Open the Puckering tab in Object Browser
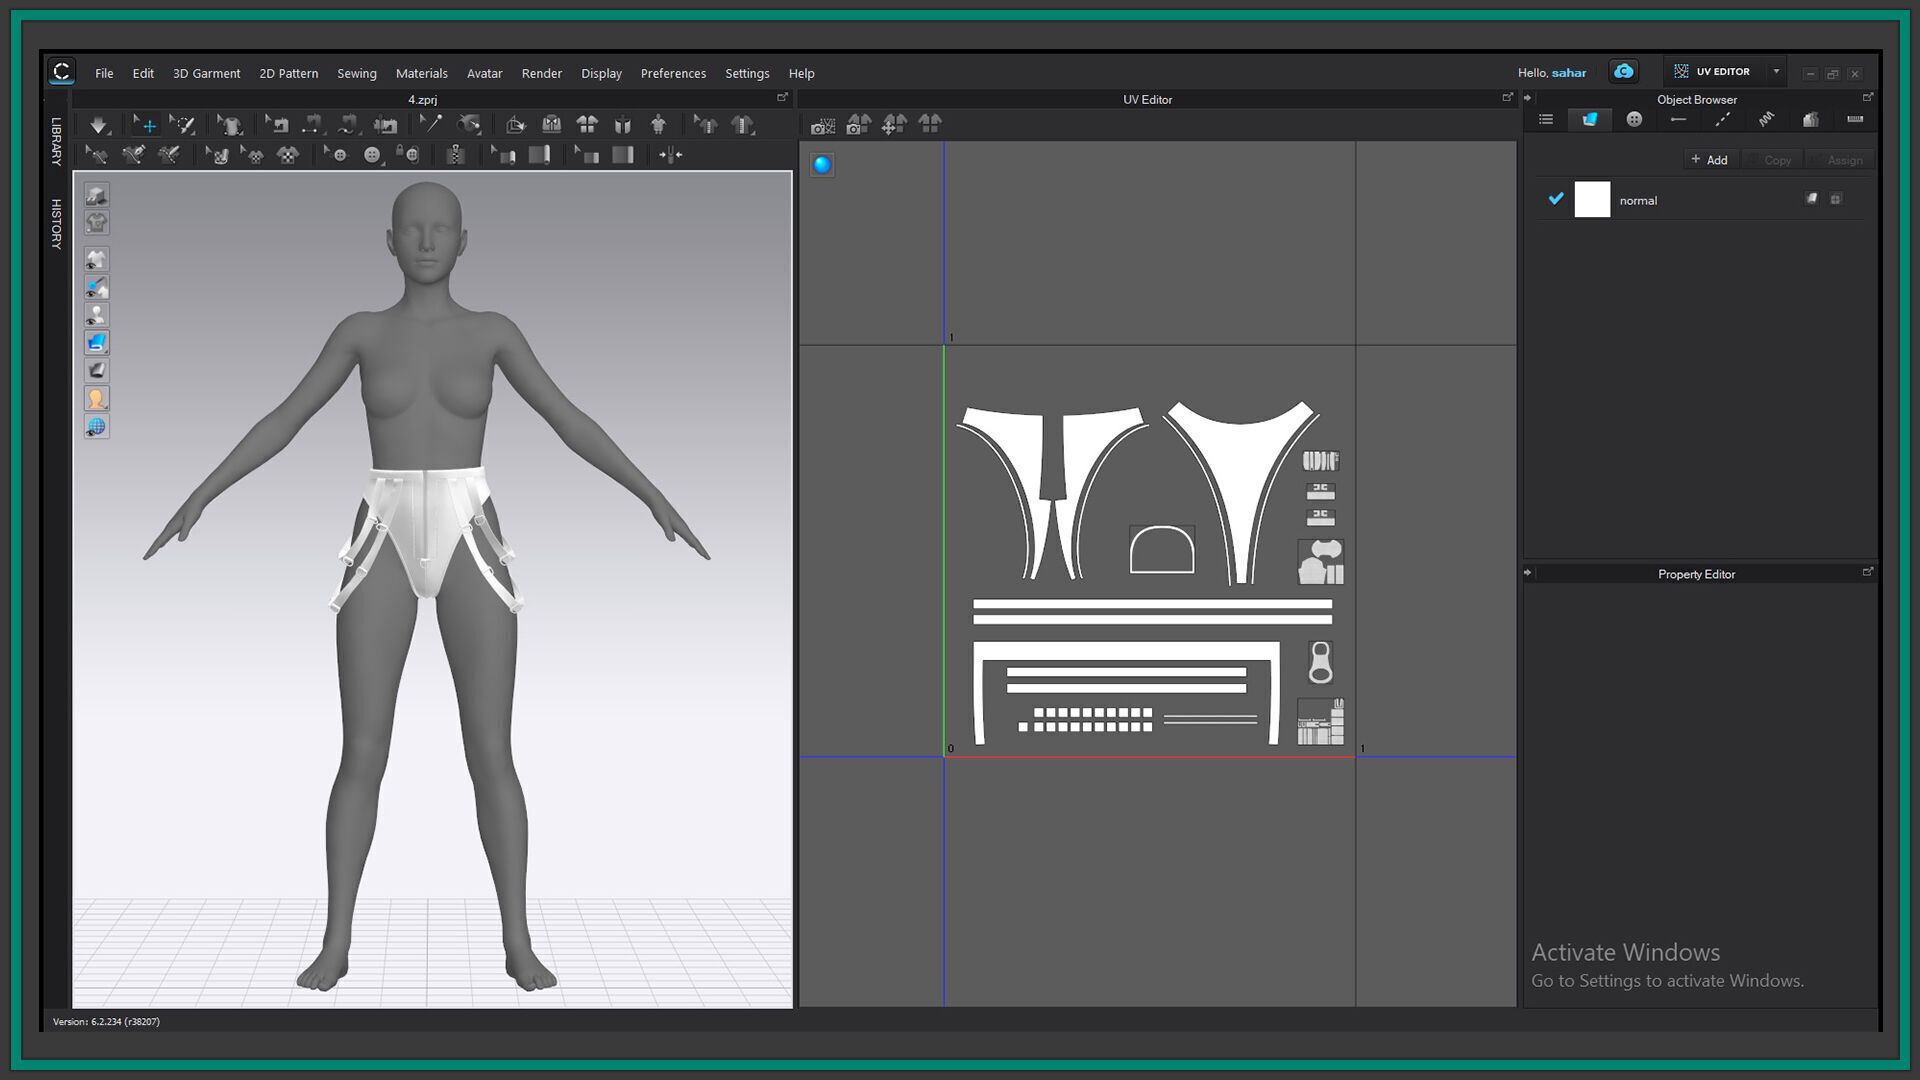 pos(1767,120)
